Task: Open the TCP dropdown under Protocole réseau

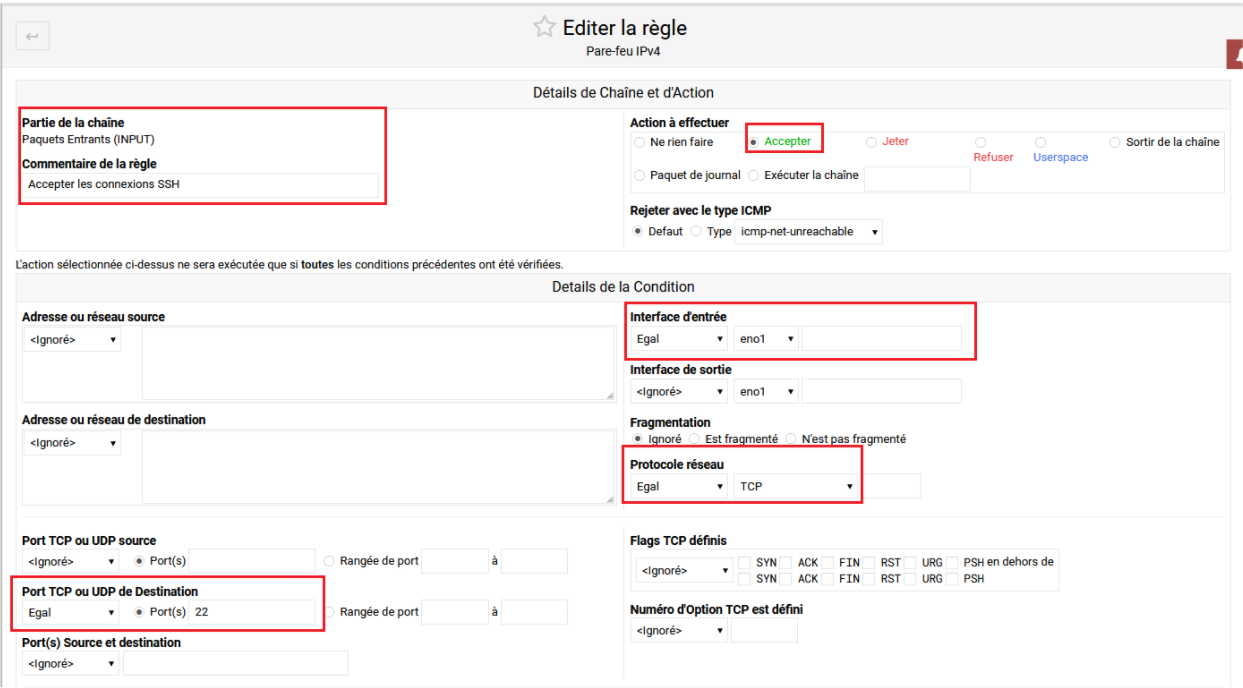Action: pos(796,486)
